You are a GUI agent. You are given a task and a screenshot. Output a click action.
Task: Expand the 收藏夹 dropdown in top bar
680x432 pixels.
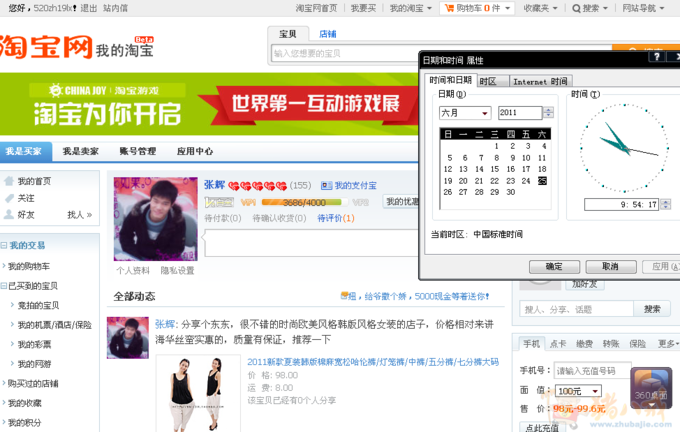[540, 8]
